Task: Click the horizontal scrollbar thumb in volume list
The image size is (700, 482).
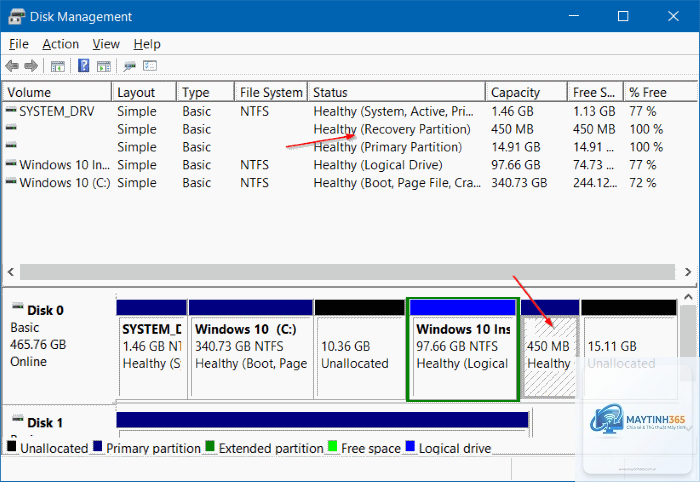Action: (347, 272)
